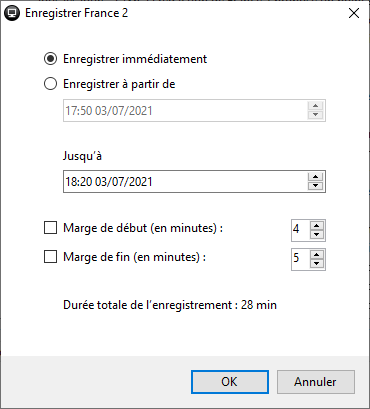Enable the Marge de fin checkbox
370x409 pixels.
[x=50, y=257]
